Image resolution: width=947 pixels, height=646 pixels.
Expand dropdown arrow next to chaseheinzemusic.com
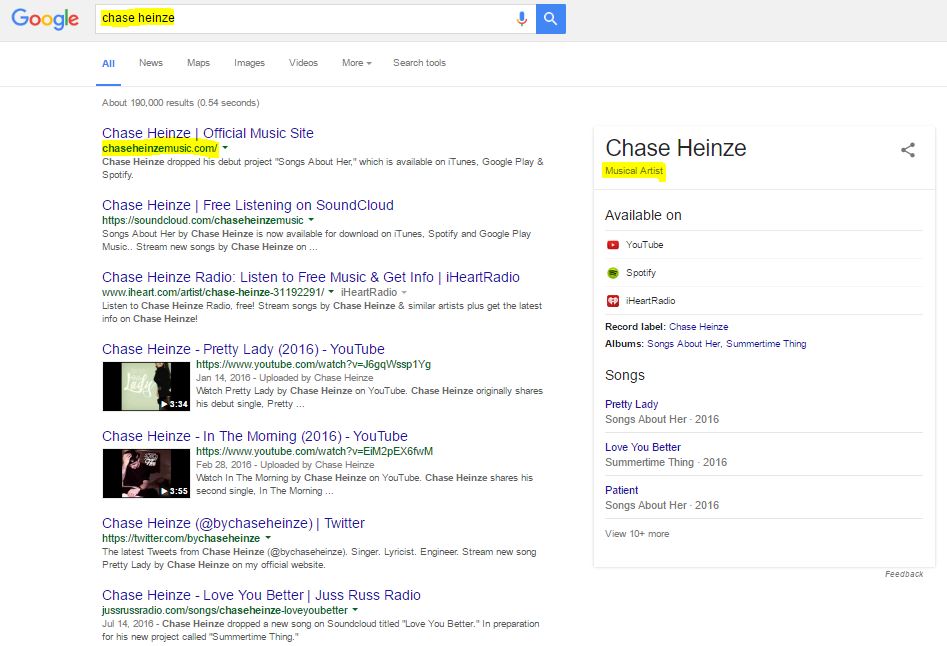pyautogui.click(x=225, y=148)
